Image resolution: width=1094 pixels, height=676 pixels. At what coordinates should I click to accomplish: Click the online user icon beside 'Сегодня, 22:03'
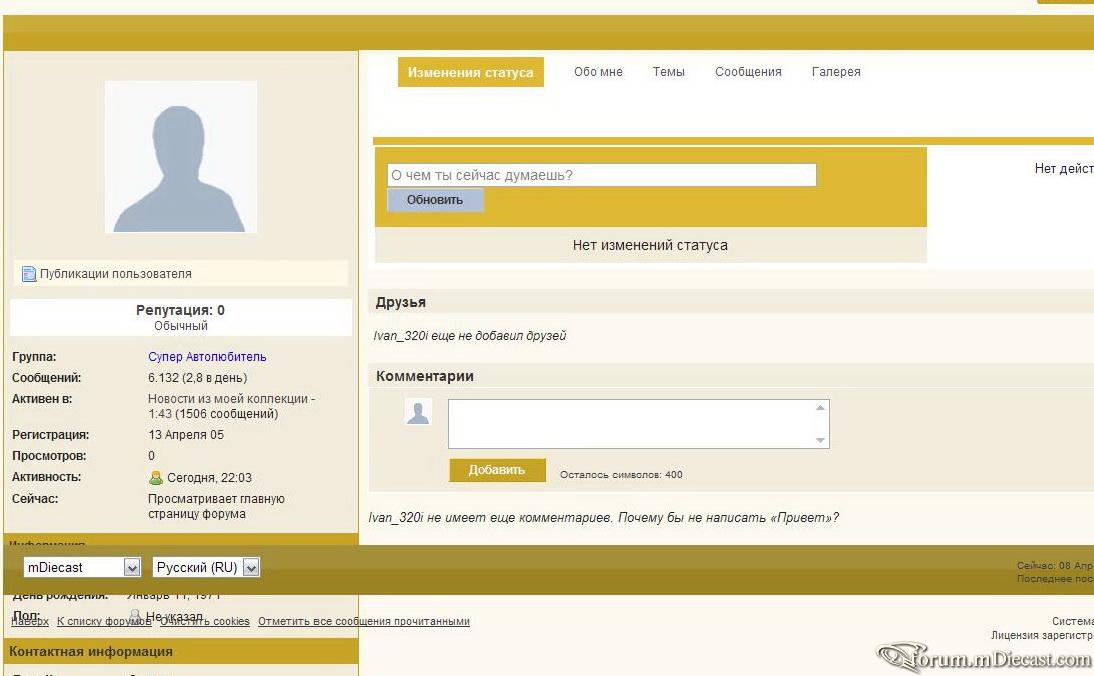tap(156, 478)
